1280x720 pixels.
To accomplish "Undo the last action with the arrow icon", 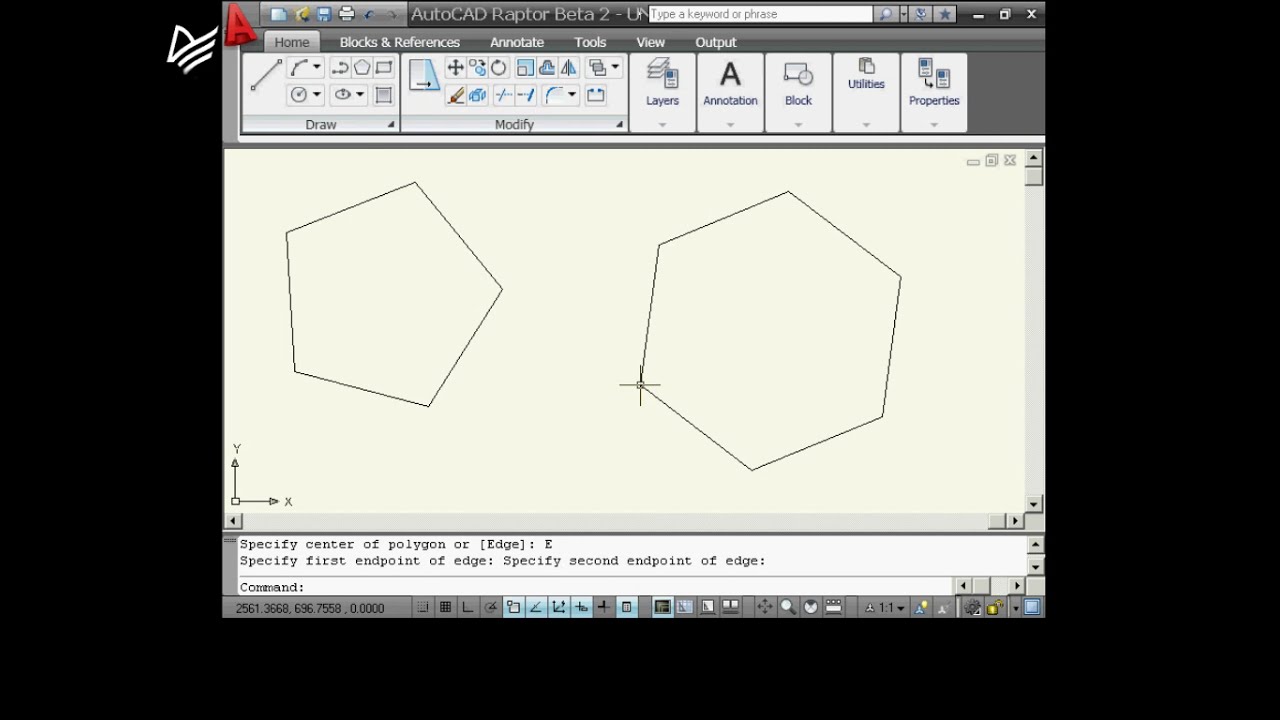I will point(370,14).
